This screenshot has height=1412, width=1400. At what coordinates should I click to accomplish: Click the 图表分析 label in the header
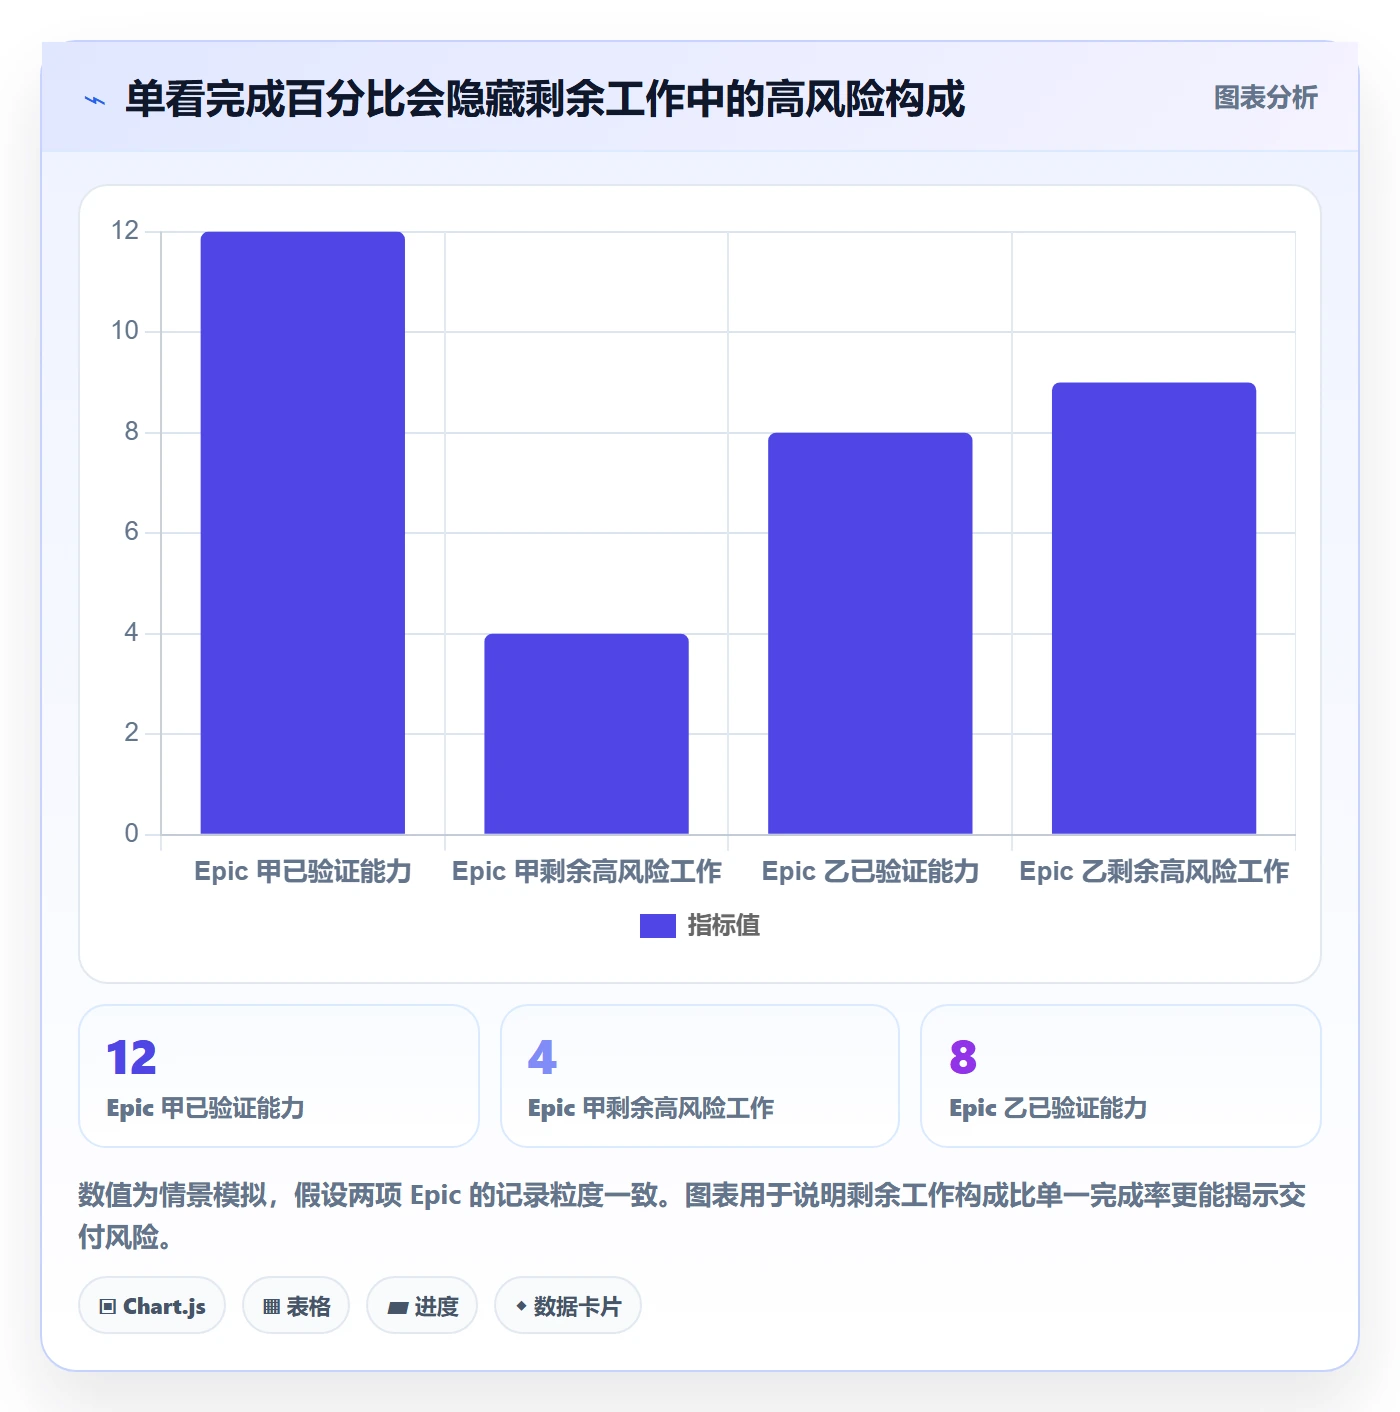pos(1265,98)
